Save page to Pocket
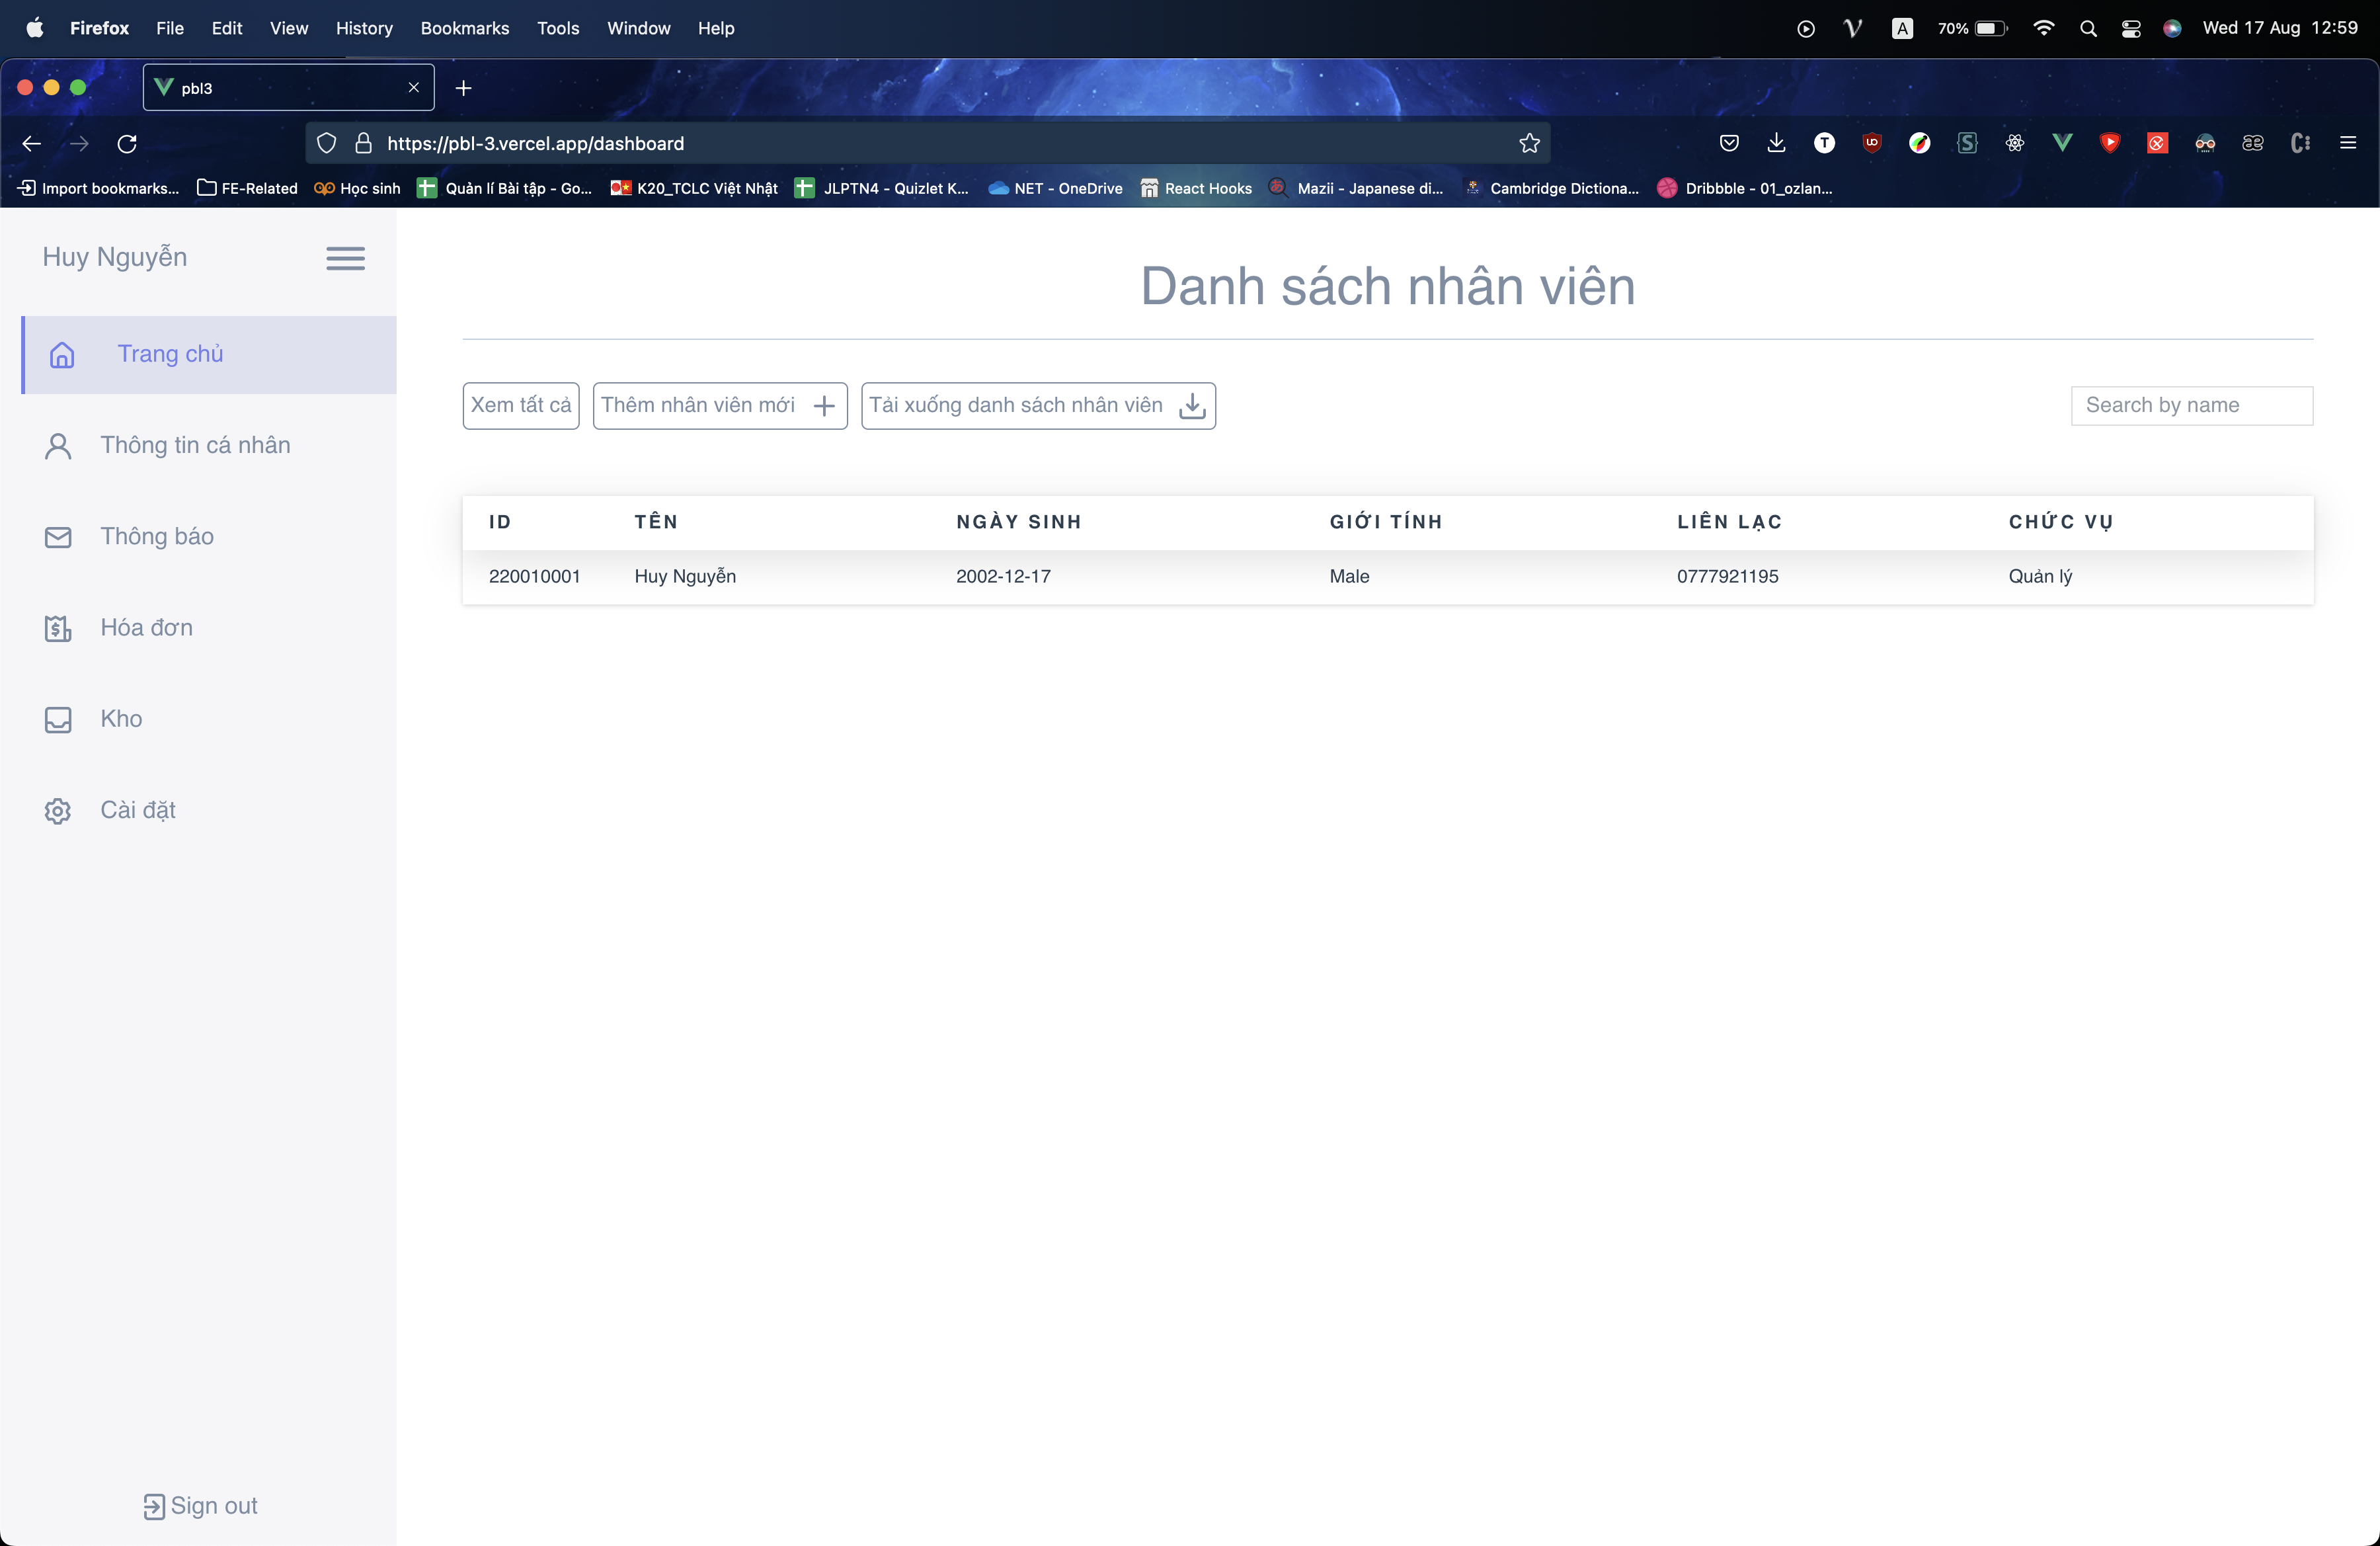2380x1546 pixels. (1730, 143)
